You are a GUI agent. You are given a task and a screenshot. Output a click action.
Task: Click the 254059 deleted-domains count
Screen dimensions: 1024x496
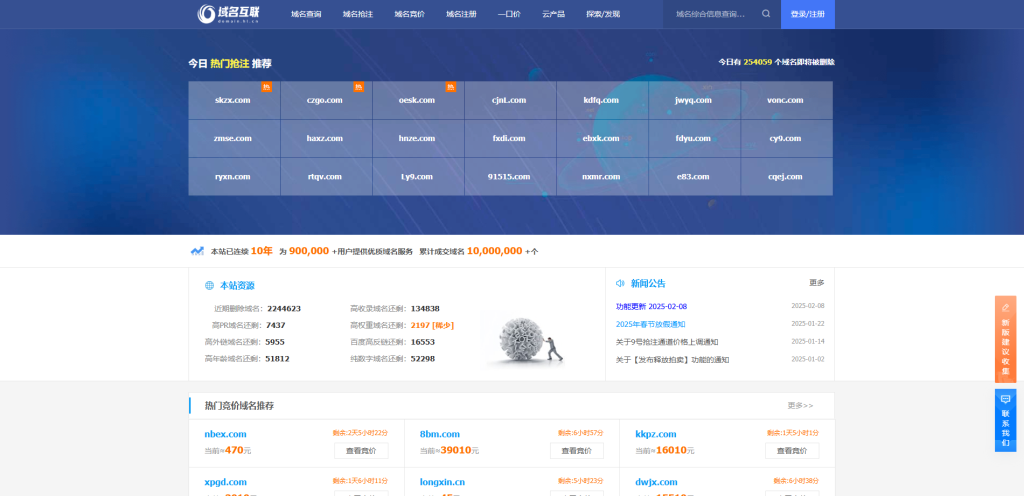758,62
